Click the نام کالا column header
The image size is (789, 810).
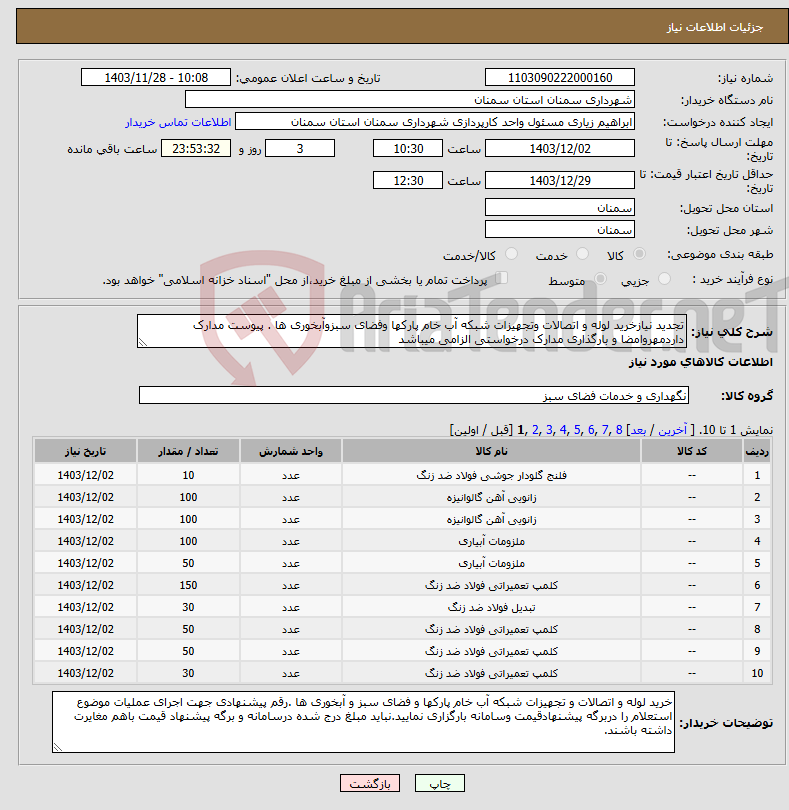pos(491,451)
